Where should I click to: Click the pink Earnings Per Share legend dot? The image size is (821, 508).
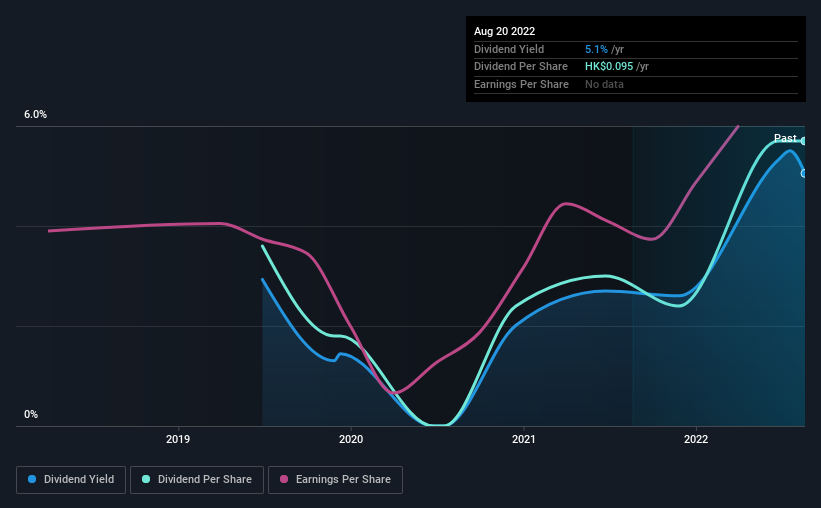tap(284, 479)
